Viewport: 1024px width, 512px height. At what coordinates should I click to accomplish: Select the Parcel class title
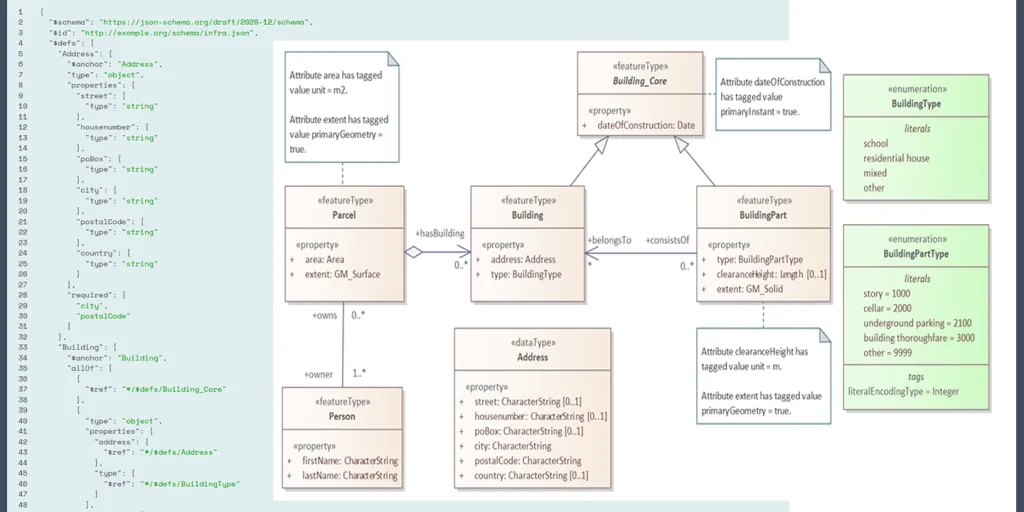344,215
